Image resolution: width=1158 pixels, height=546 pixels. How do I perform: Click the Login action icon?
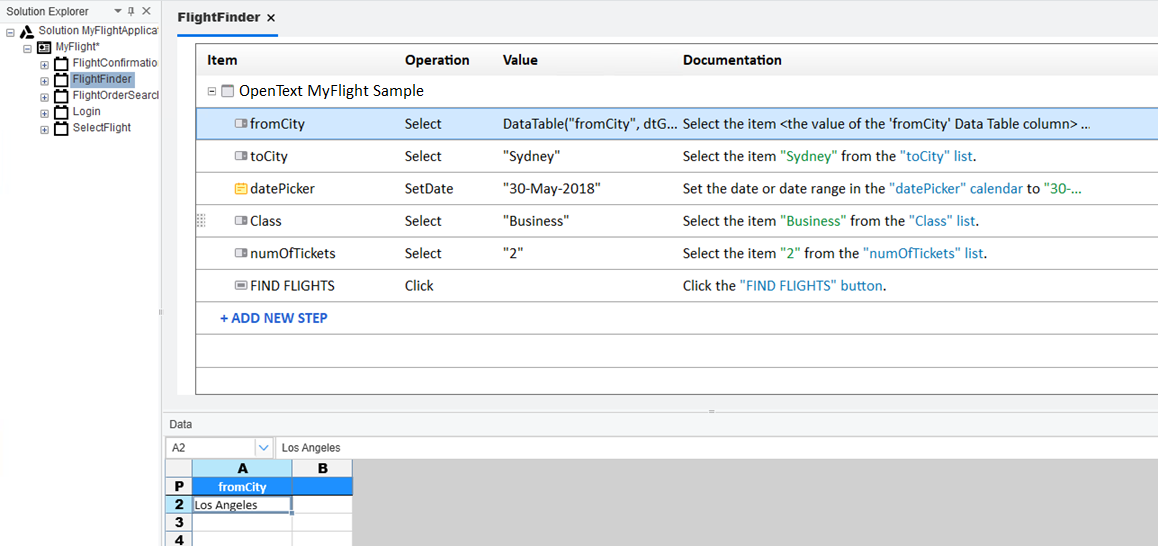pyautogui.click(x=61, y=112)
